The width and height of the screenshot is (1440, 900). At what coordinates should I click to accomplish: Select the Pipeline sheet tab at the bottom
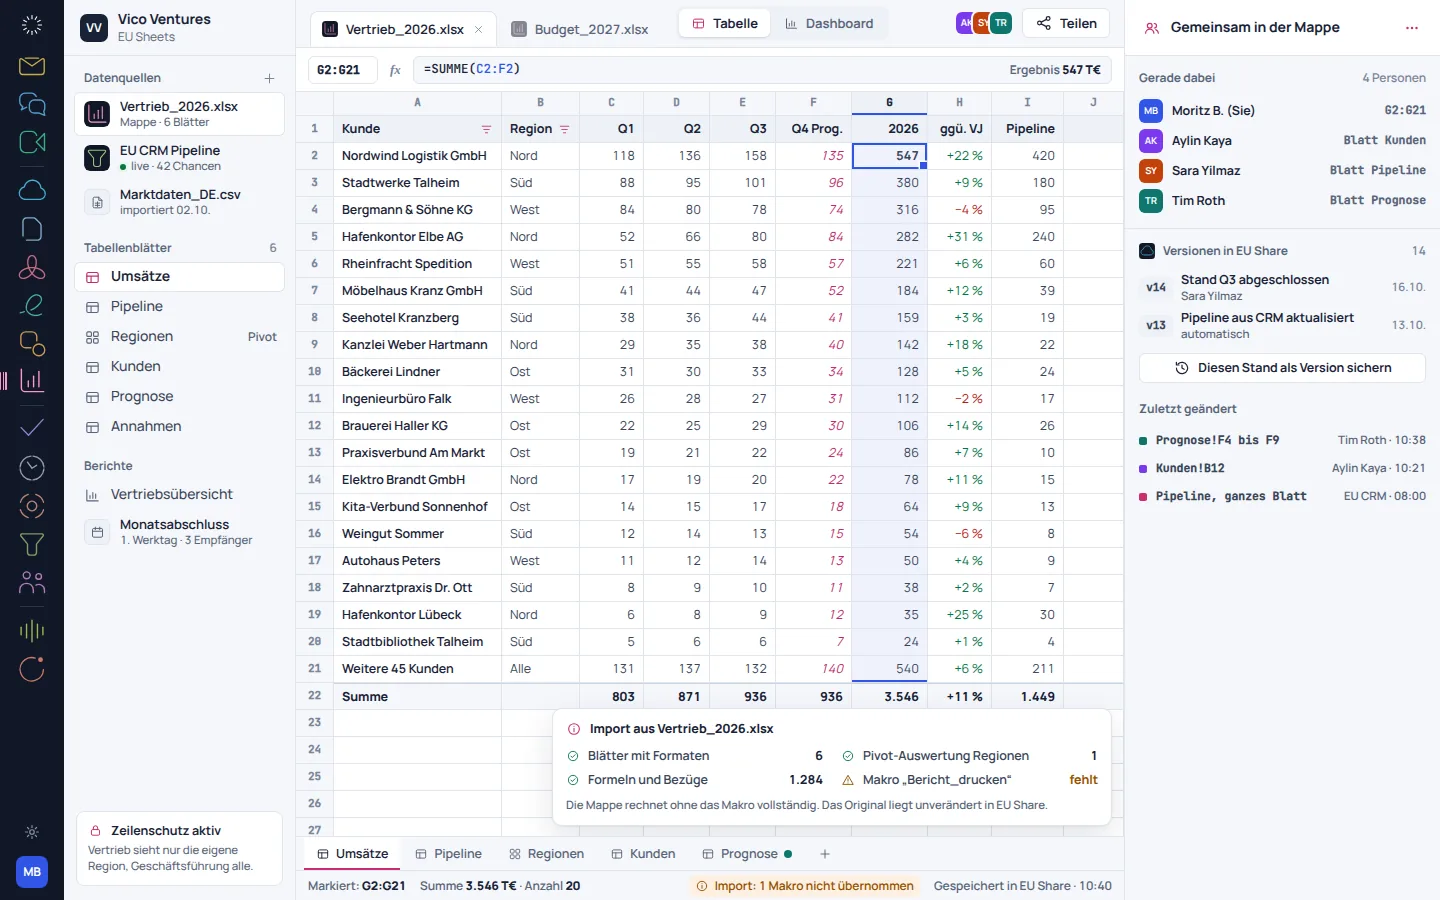(x=449, y=854)
